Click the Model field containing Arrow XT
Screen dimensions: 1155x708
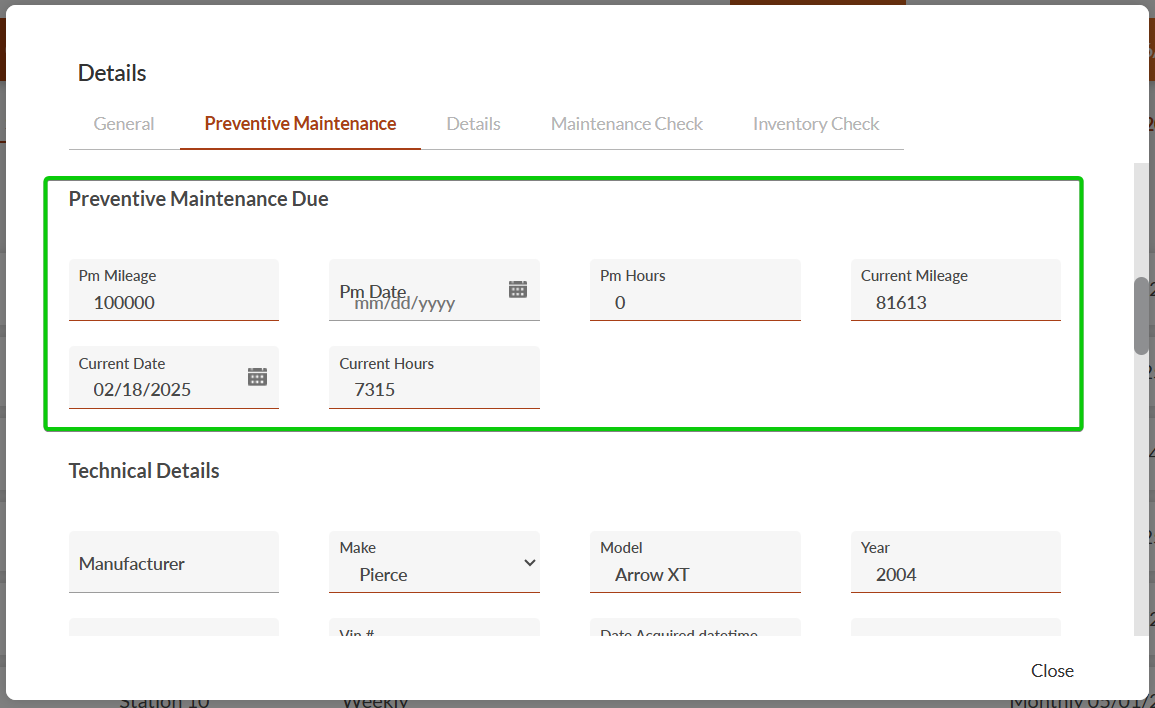(695, 574)
